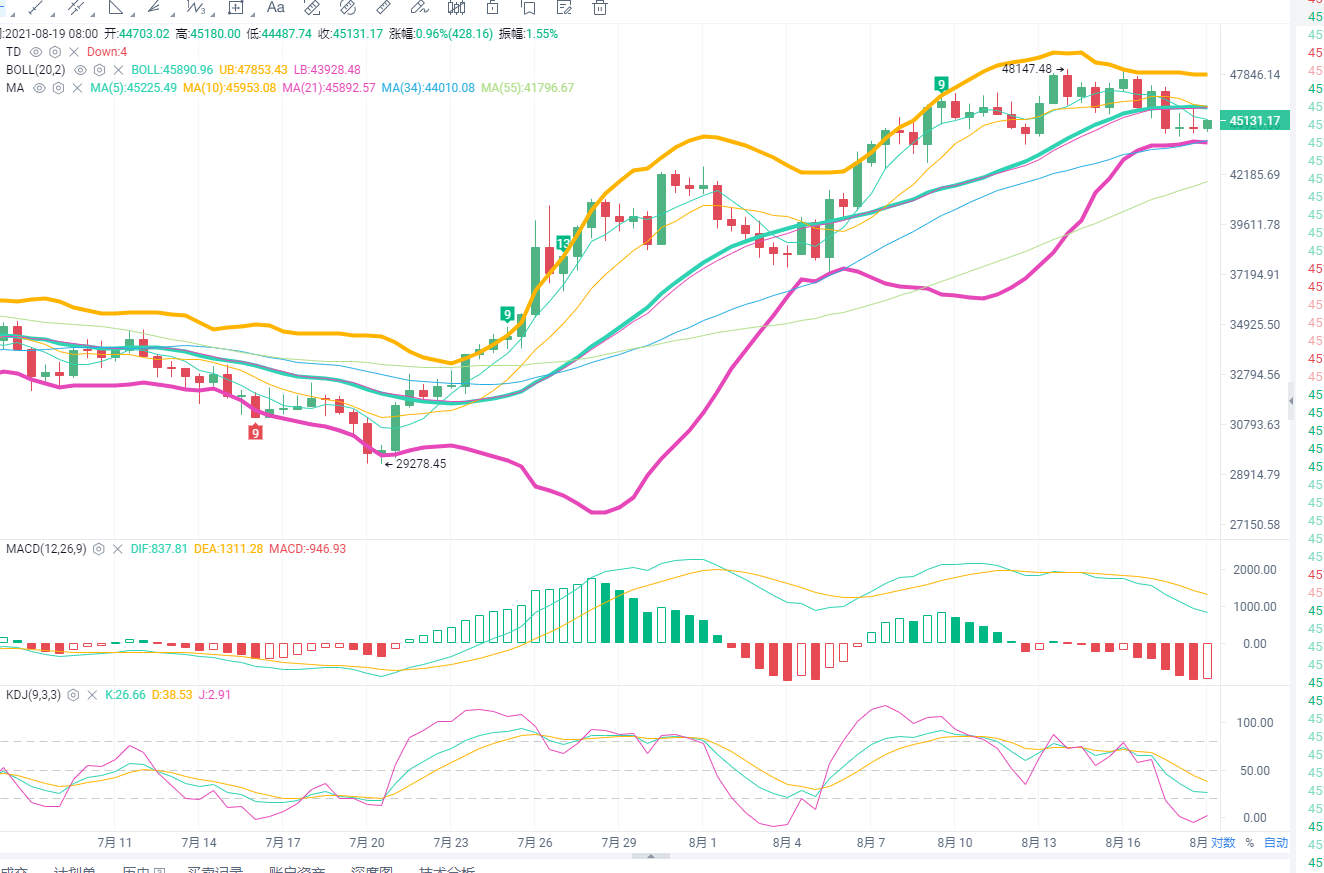Open settings gear for KDJ(9,3,3) indicator

73,694
